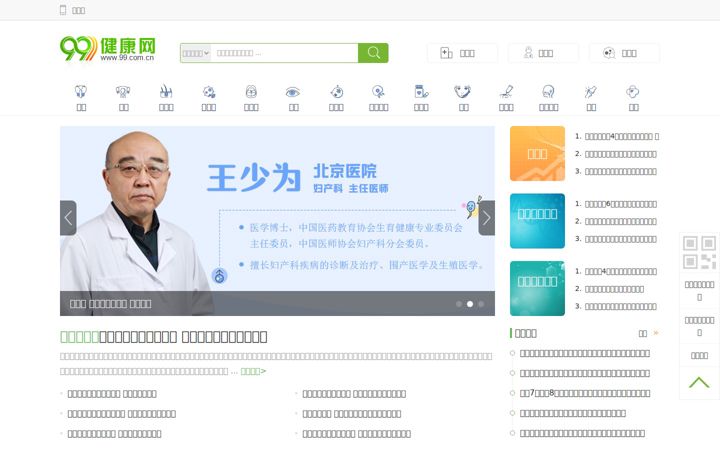The image size is (720, 450).
Task: Select the medicine bottle icon department
Action: coord(421,98)
